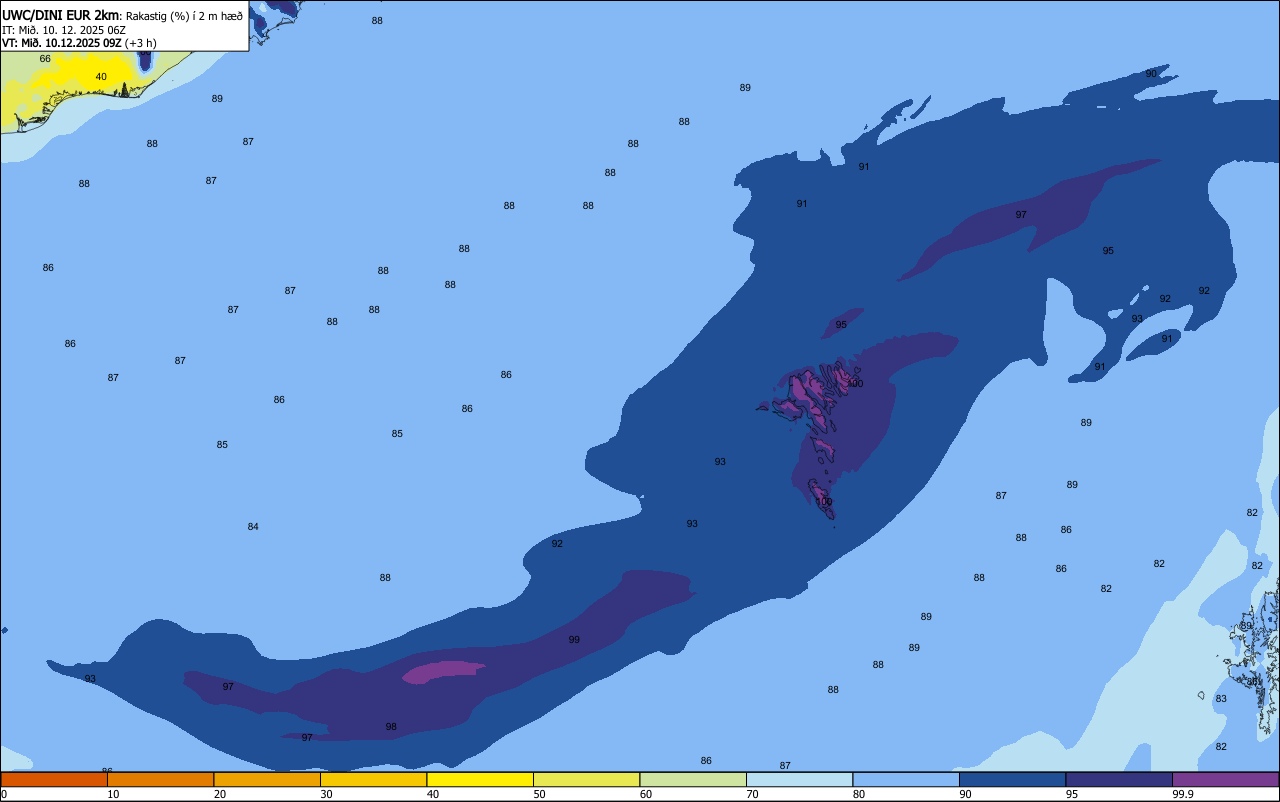Select the '84' humidity value on the map
The height and width of the screenshot is (802, 1280).
click(253, 527)
